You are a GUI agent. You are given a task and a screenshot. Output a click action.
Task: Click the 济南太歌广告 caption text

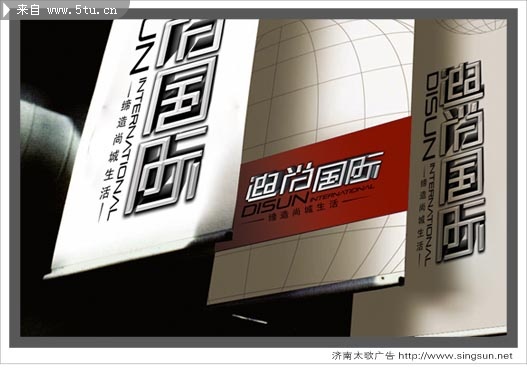363,356
